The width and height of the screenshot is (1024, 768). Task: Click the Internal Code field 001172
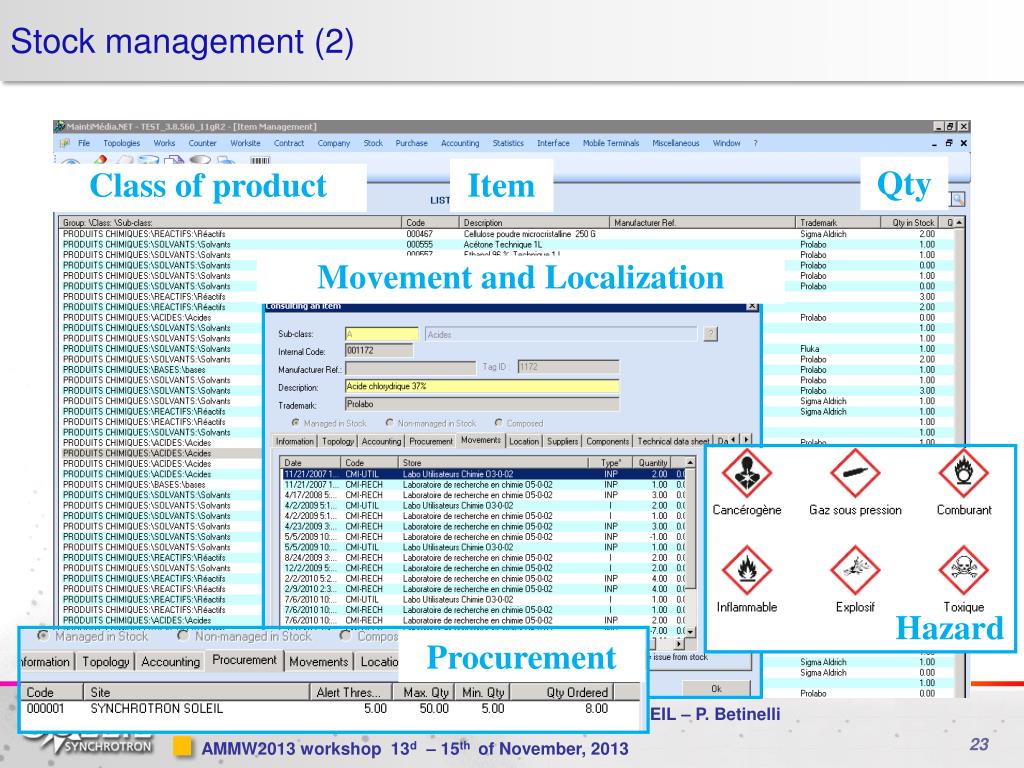(x=379, y=351)
